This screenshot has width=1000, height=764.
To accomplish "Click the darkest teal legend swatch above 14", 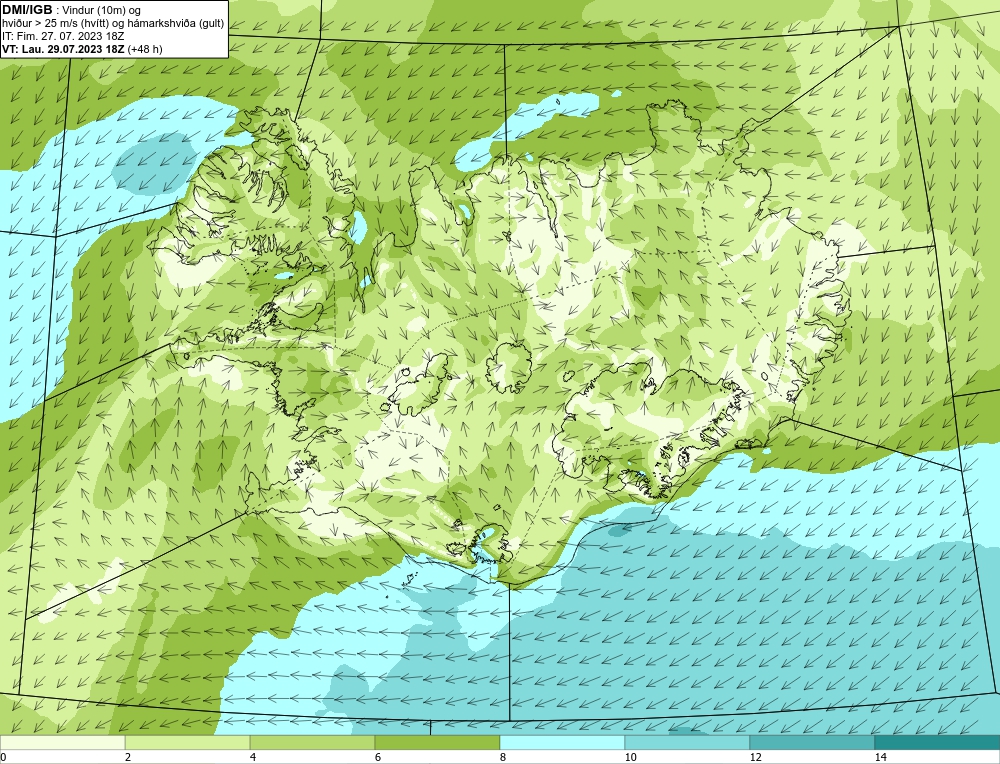I will [x=937, y=742].
